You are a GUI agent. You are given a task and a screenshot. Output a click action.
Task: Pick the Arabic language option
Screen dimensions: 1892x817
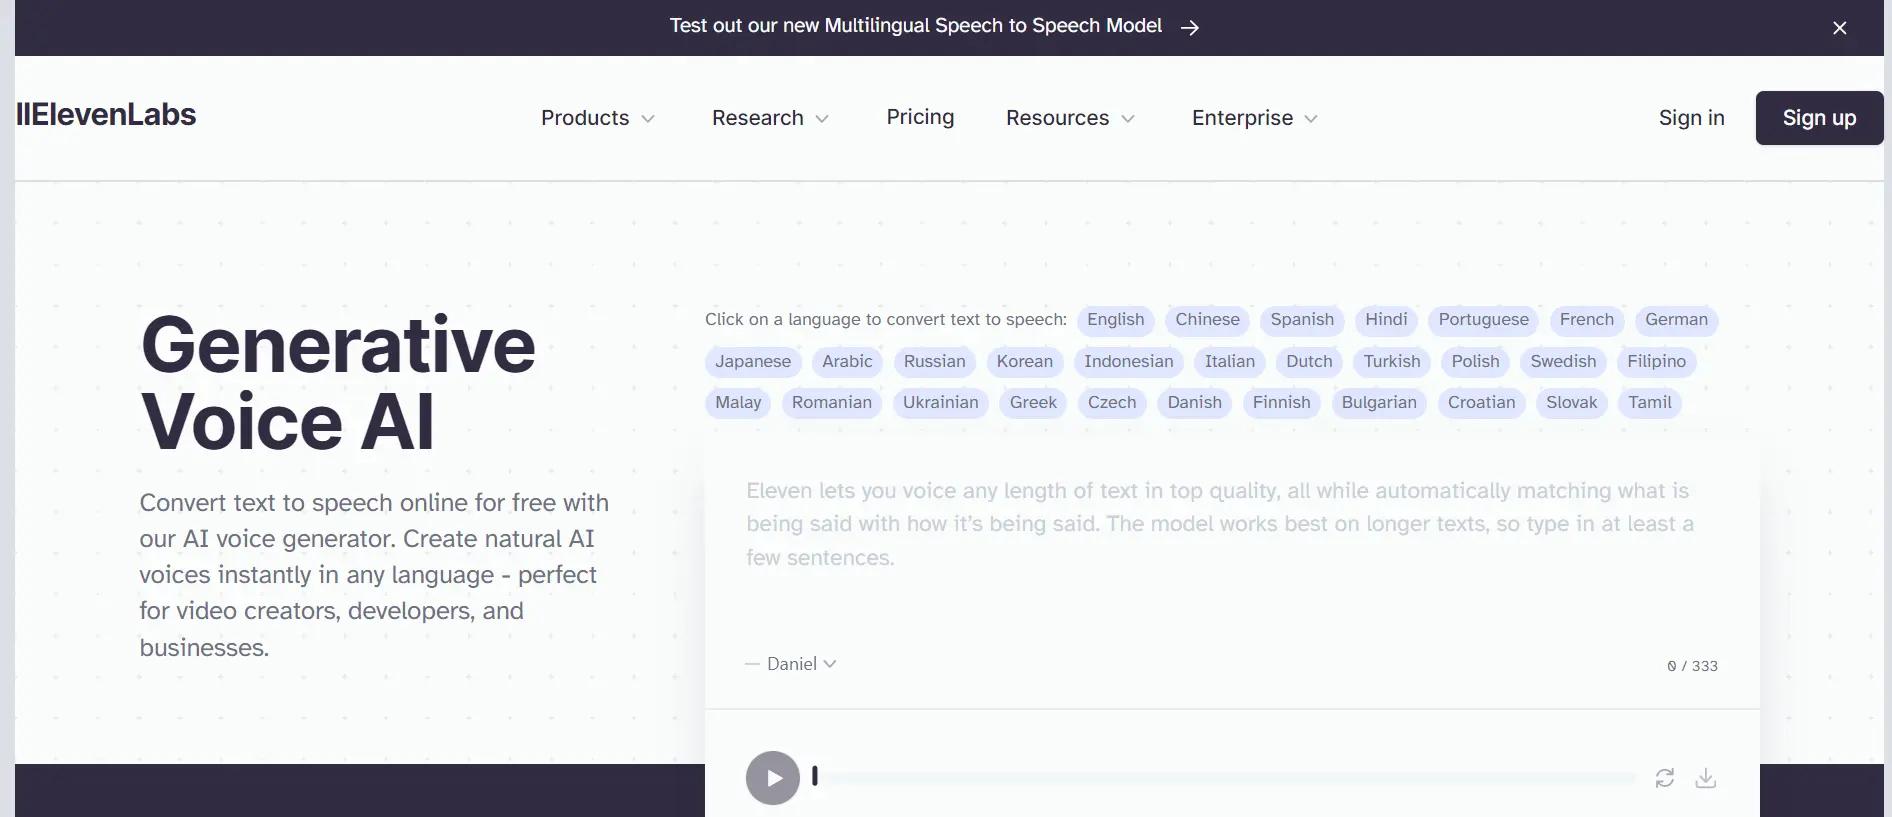point(847,362)
